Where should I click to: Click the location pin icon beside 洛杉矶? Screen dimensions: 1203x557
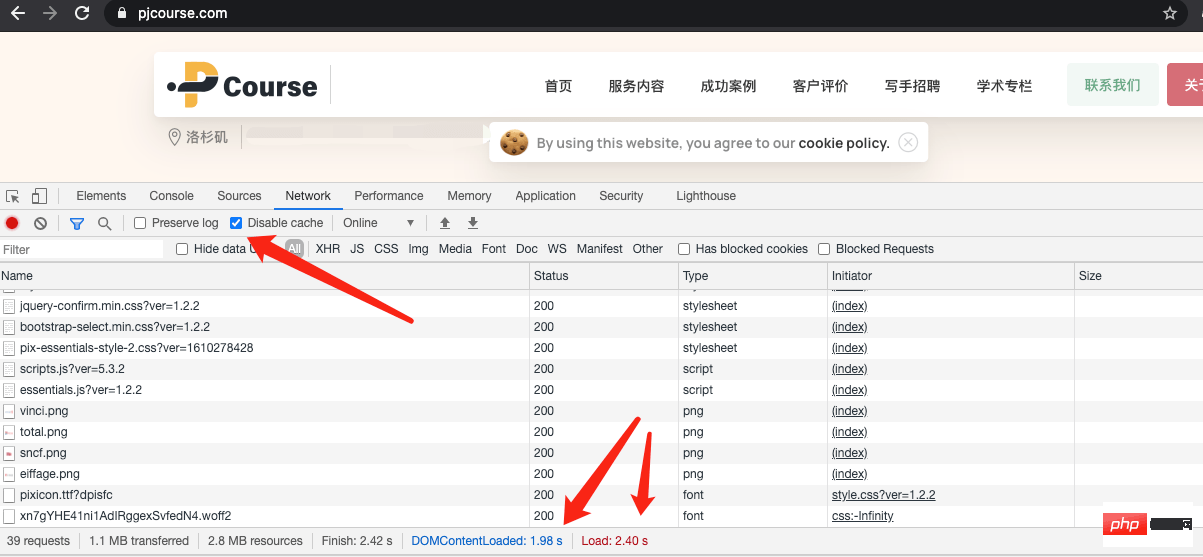click(174, 136)
